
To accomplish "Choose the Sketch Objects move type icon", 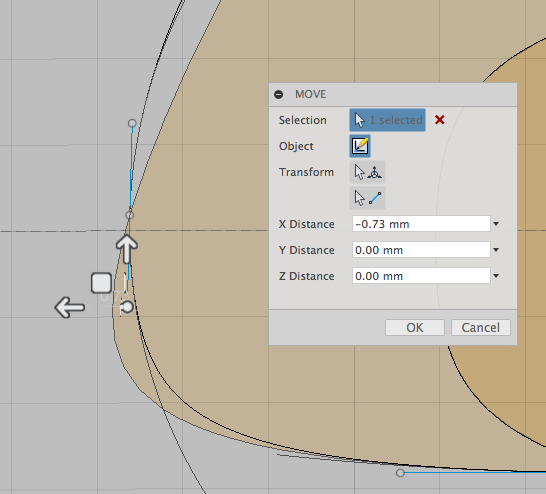I will click(x=360, y=146).
